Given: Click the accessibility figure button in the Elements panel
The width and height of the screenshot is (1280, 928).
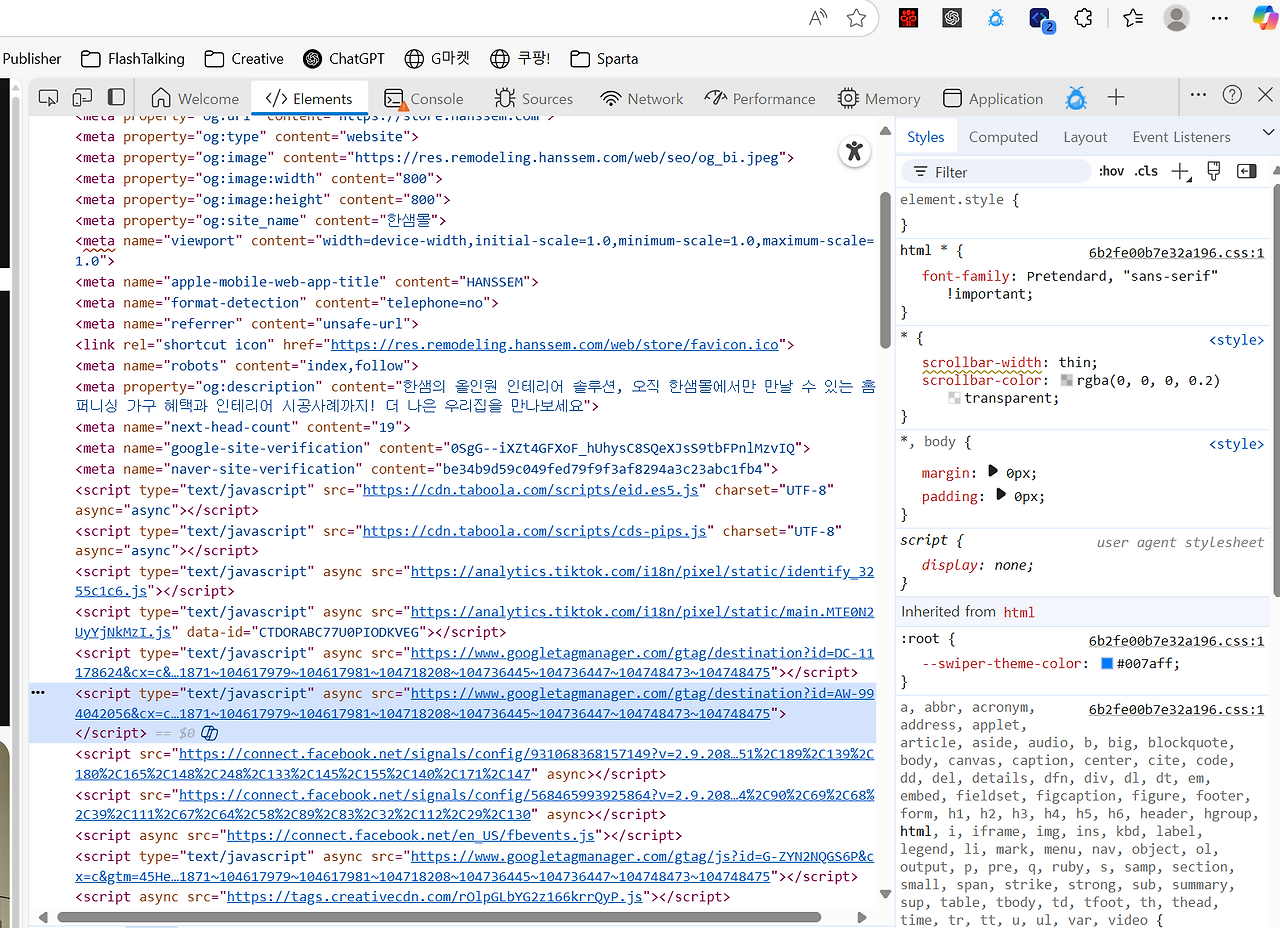Looking at the screenshot, I should [853, 151].
